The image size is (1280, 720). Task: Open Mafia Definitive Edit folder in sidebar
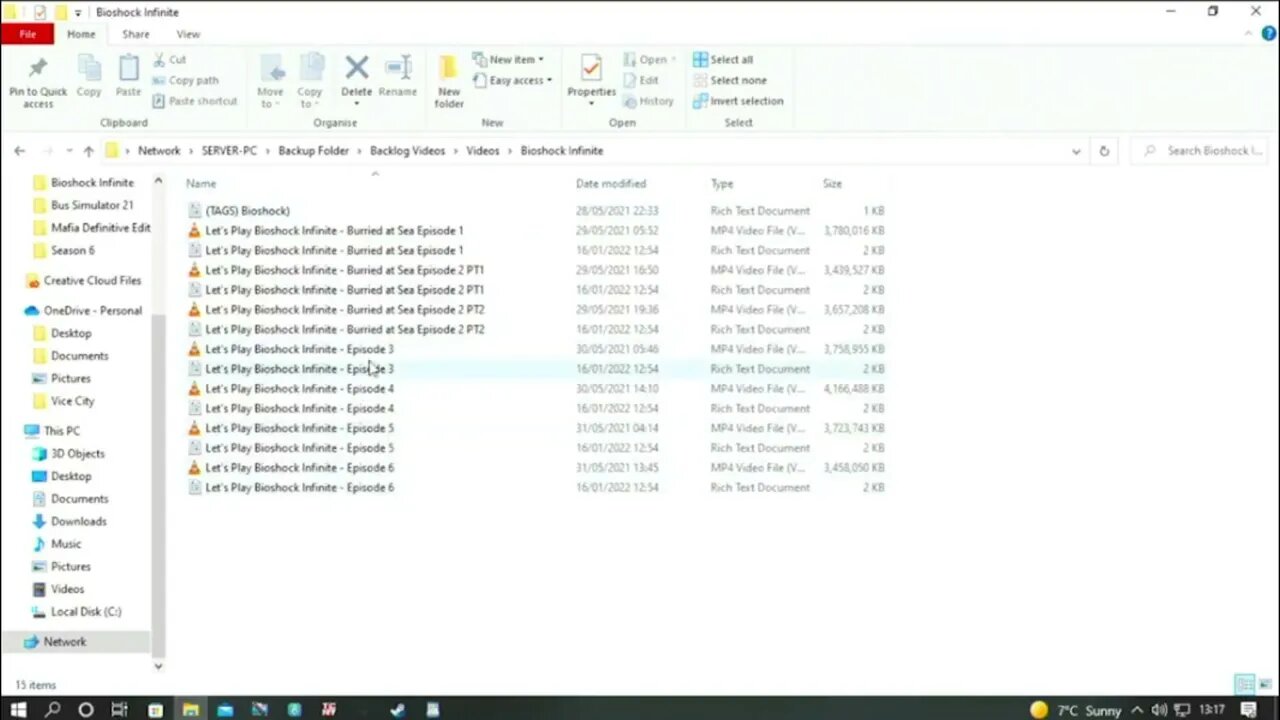coord(100,228)
